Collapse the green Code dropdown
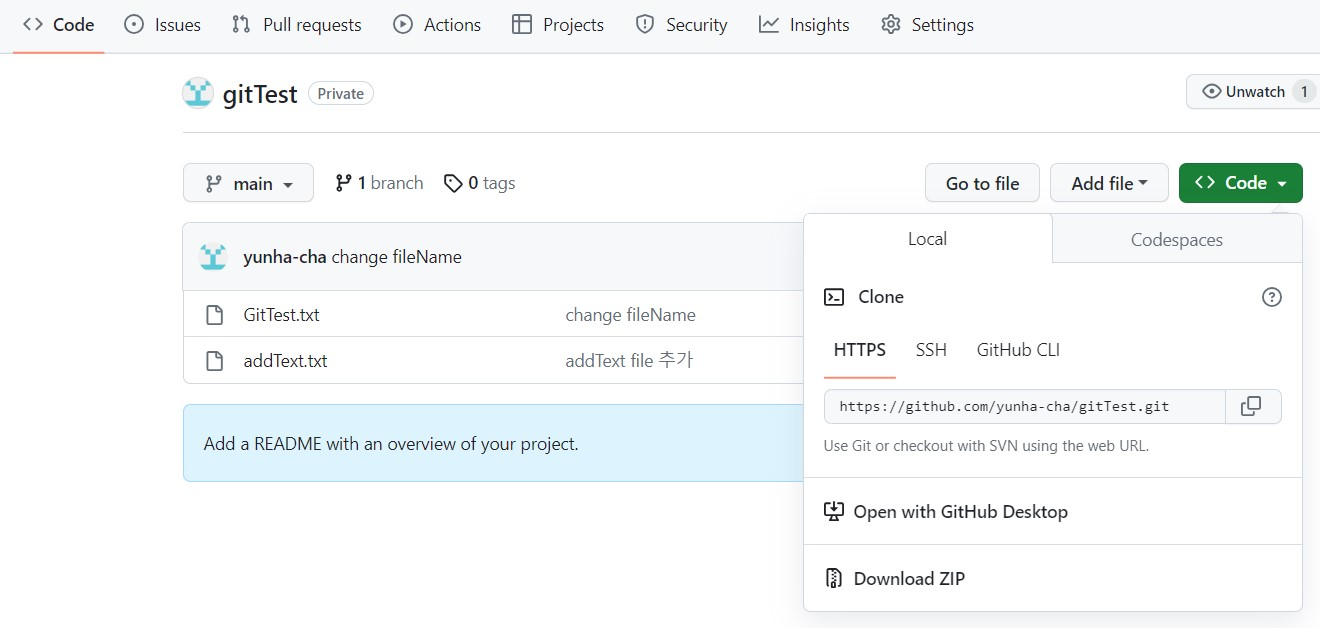 tap(1240, 183)
